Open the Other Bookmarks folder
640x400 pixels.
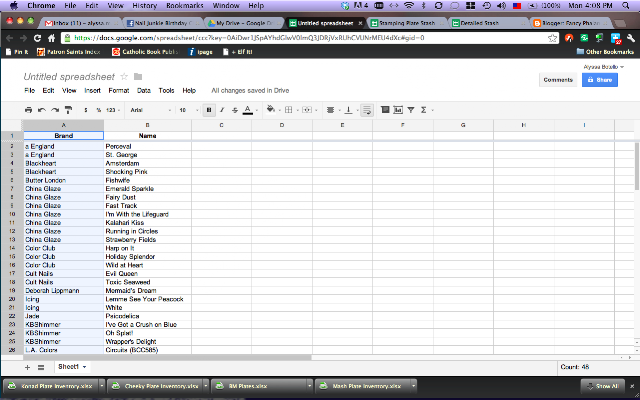(x=605, y=52)
